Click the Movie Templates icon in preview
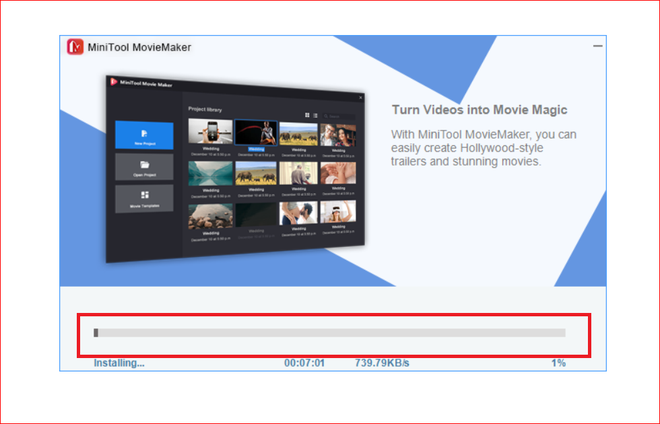Viewport: 660px width, 424px height. [145, 195]
